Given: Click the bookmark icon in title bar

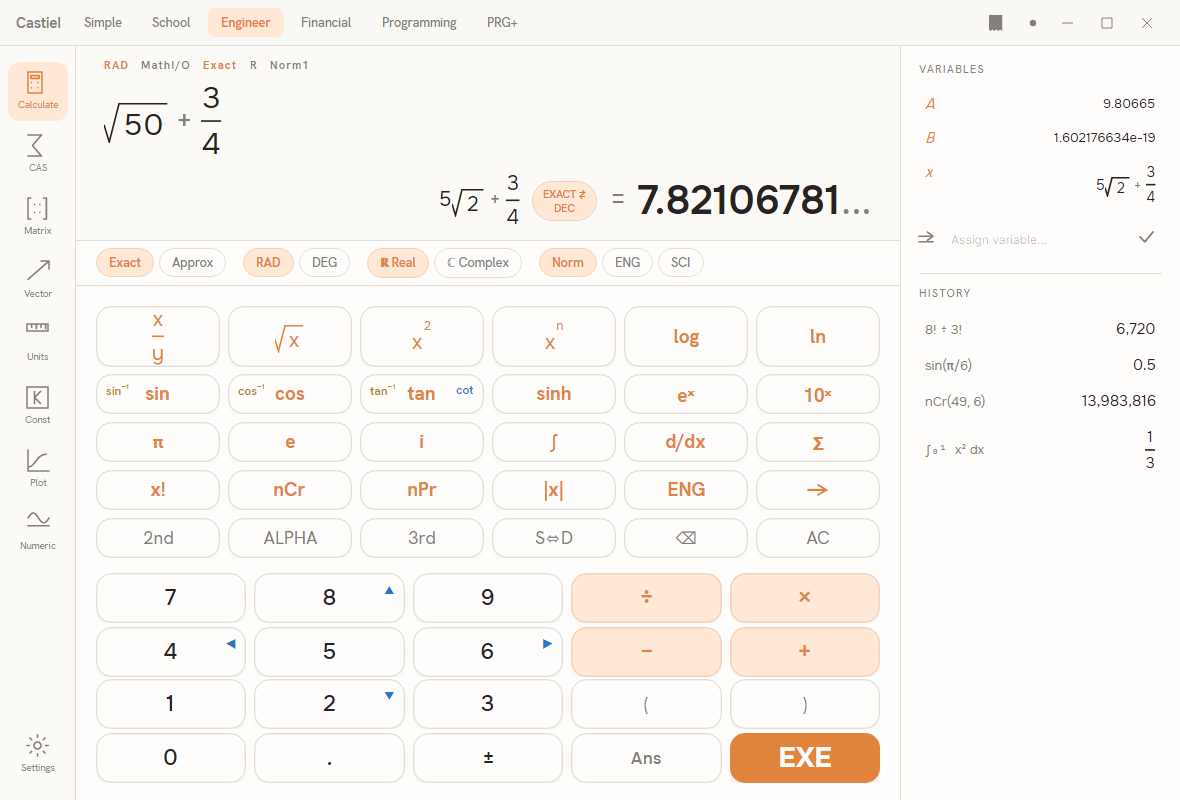Looking at the screenshot, I should [x=996, y=23].
